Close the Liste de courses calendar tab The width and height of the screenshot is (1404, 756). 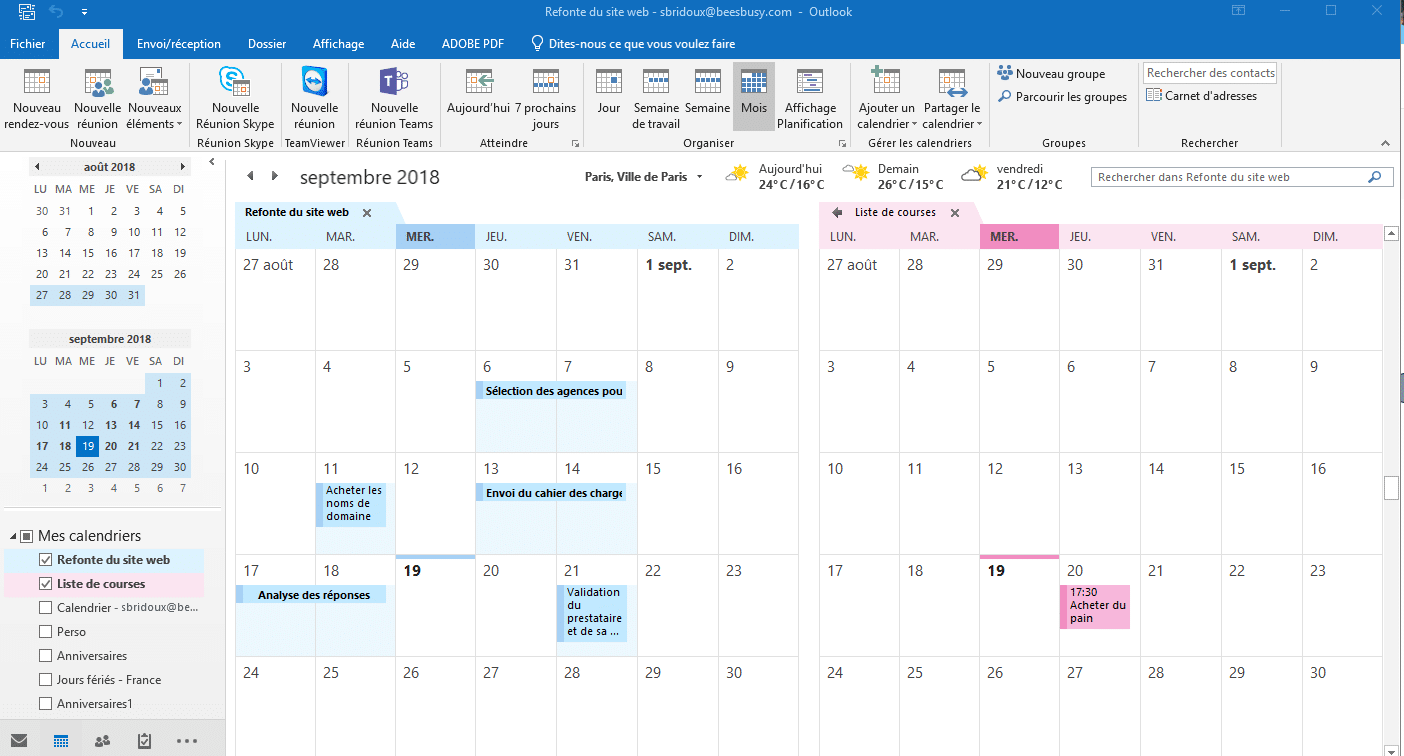[x=955, y=213]
